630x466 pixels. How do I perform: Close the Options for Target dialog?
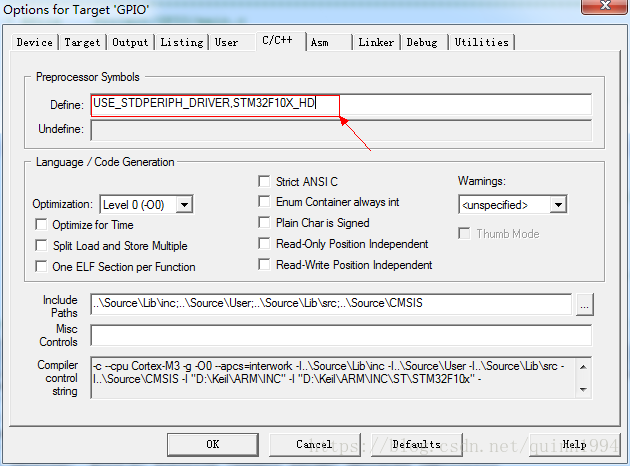[604, 6]
